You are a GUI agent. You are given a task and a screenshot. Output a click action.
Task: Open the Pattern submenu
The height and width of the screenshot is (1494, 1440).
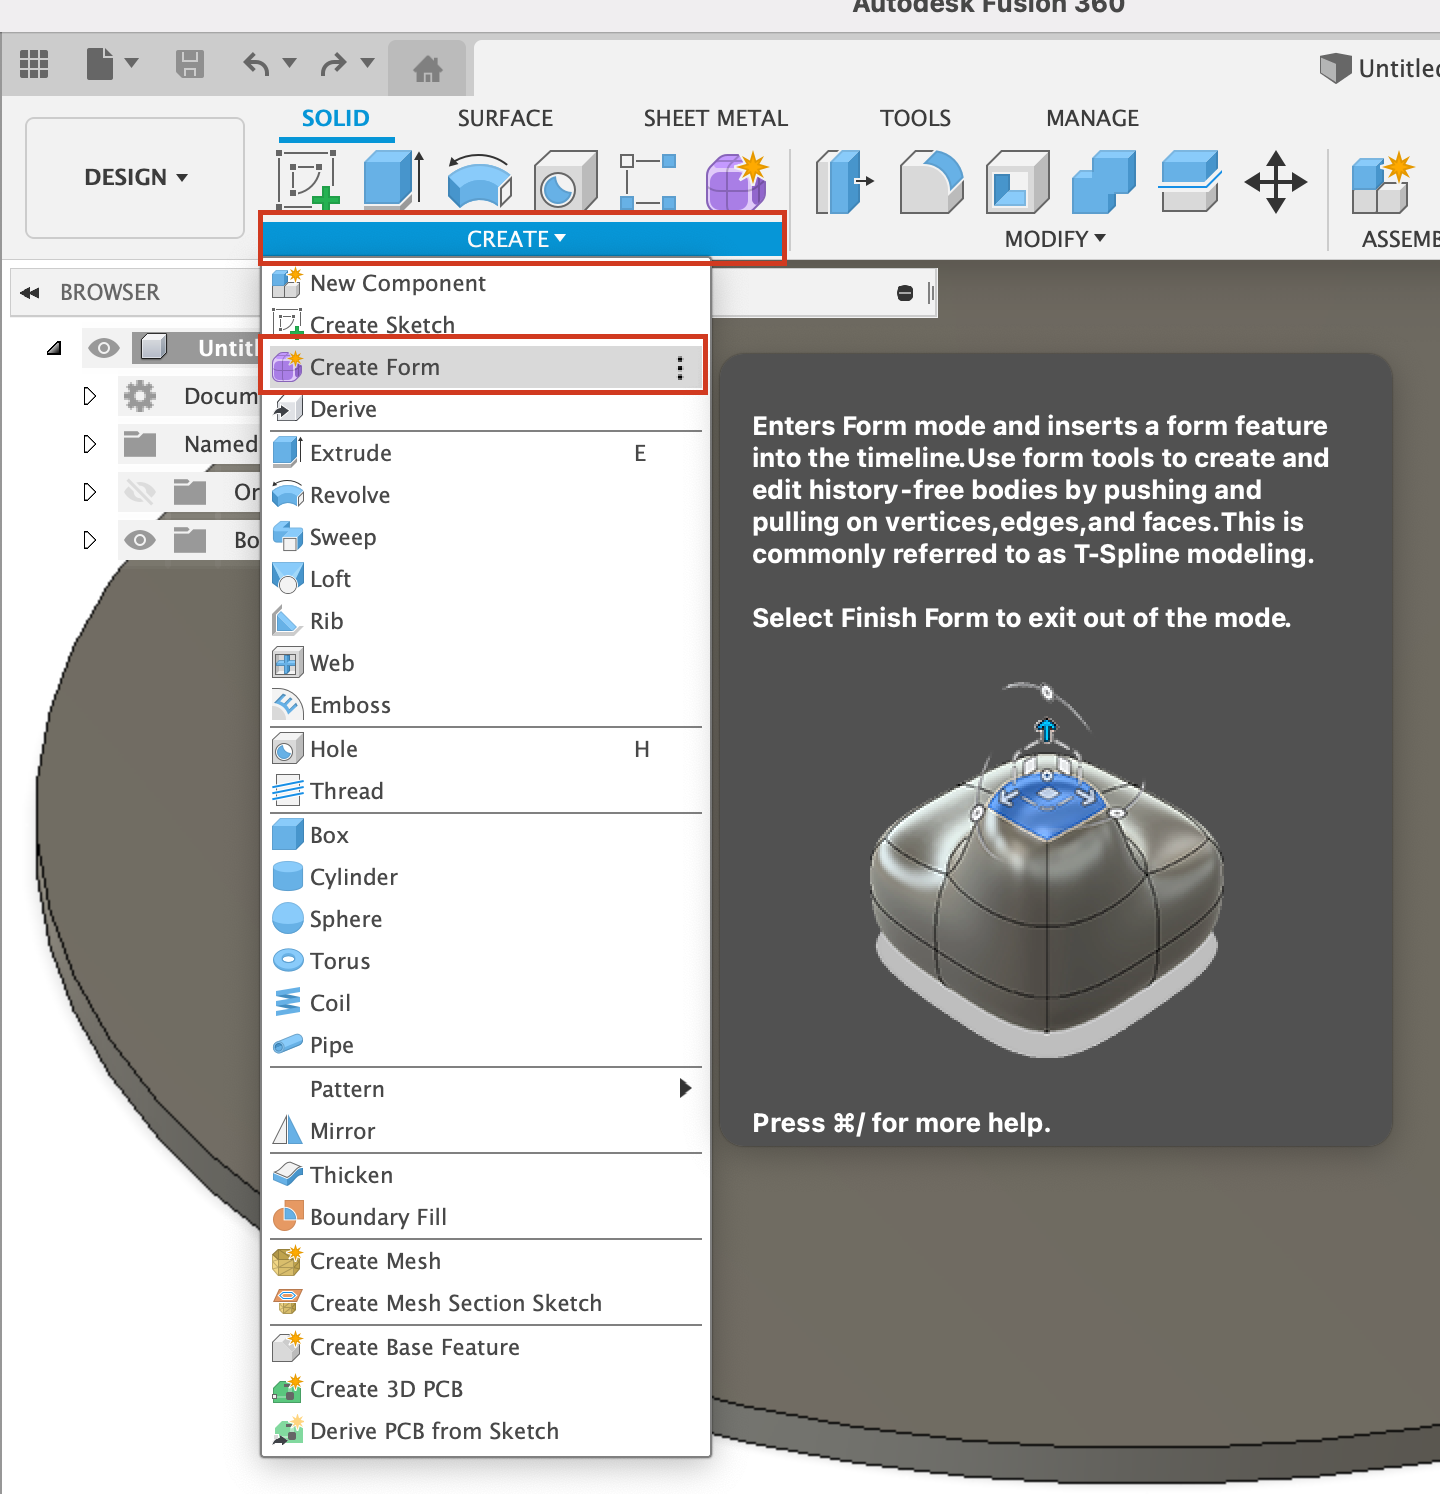click(347, 1089)
